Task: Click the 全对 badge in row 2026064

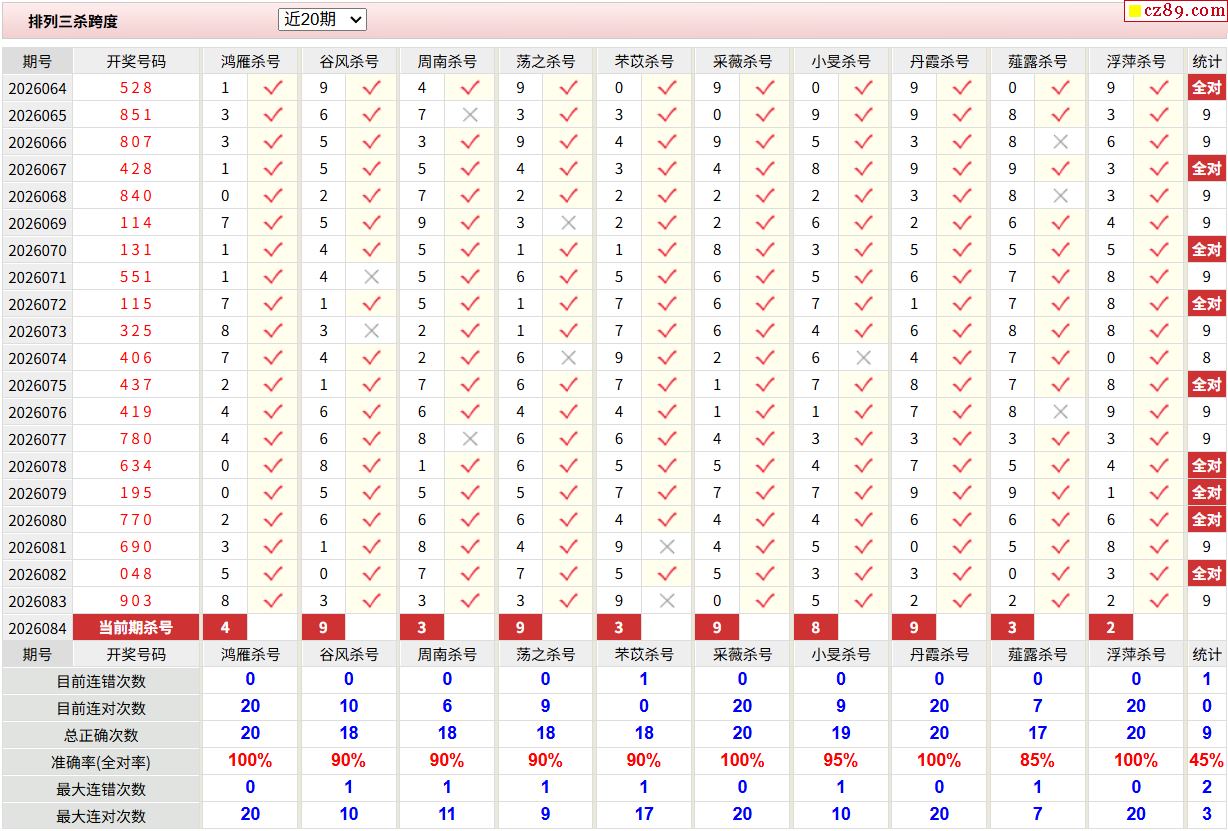Action: [1206, 88]
